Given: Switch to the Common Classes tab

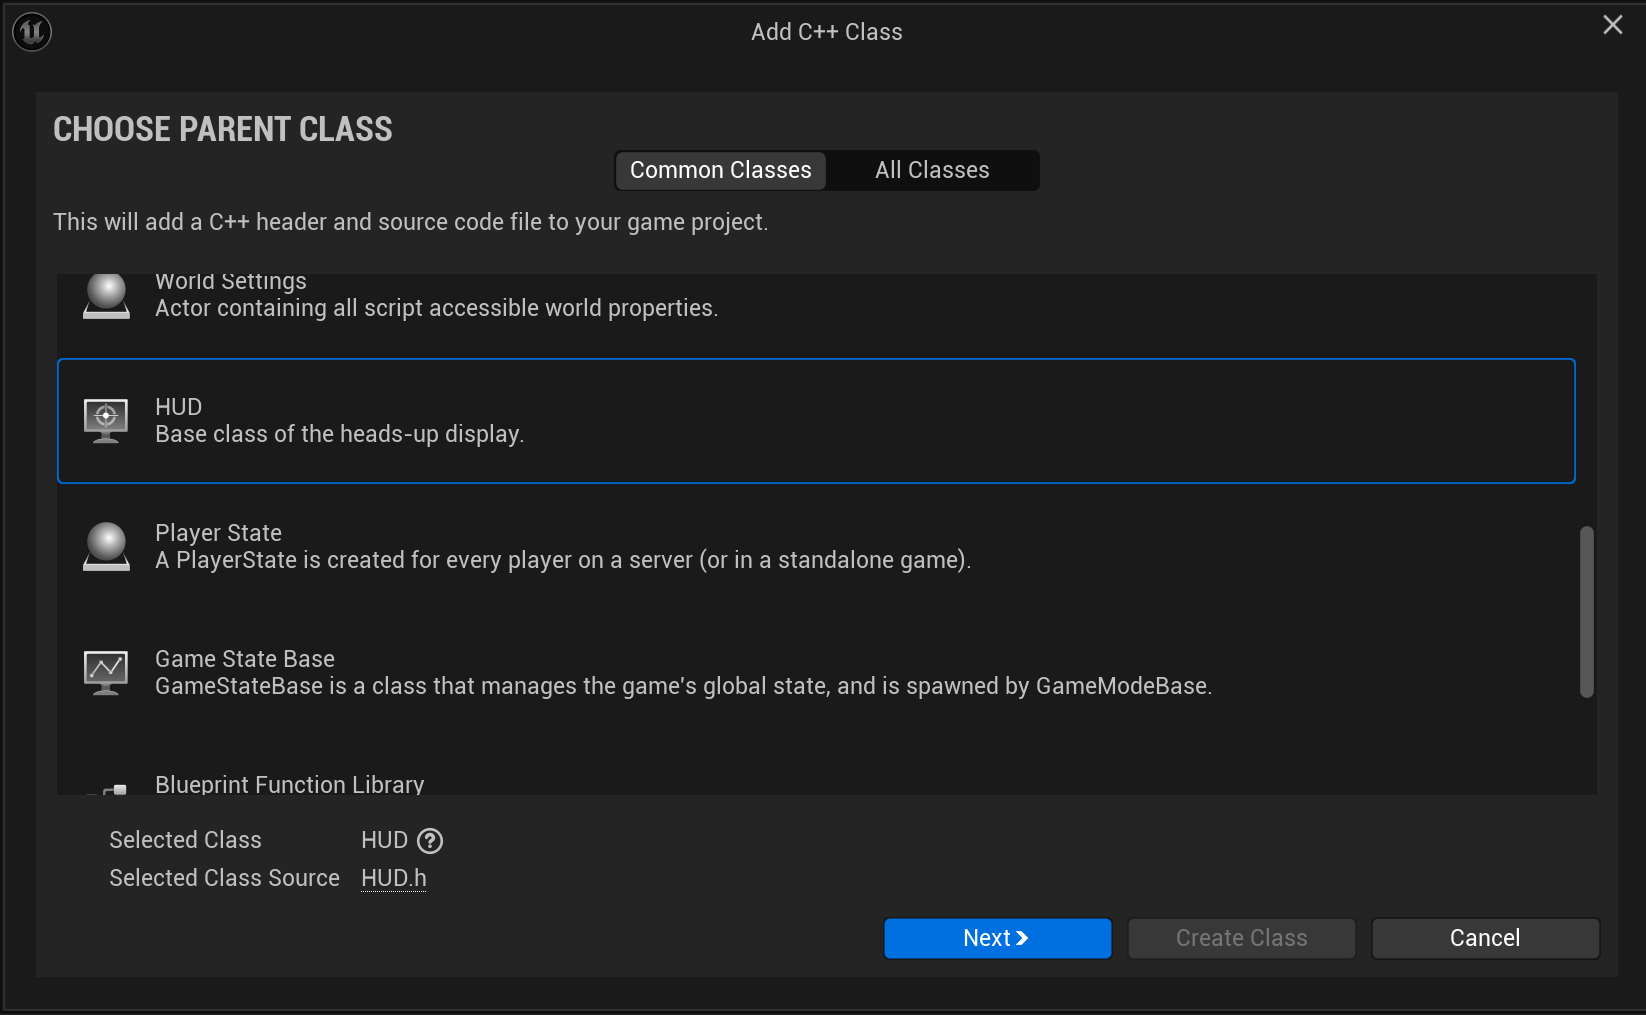Looking at the screenshot, I should [720, 170].
